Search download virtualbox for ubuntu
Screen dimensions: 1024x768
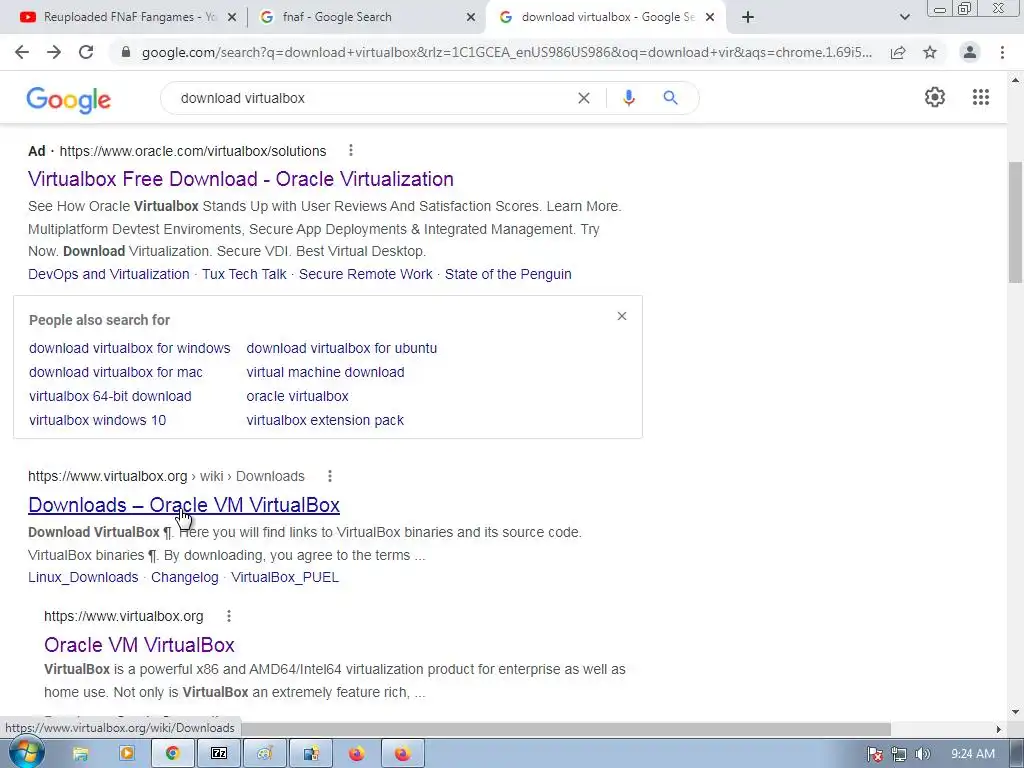pyautogui.click(x=342, y=348)
